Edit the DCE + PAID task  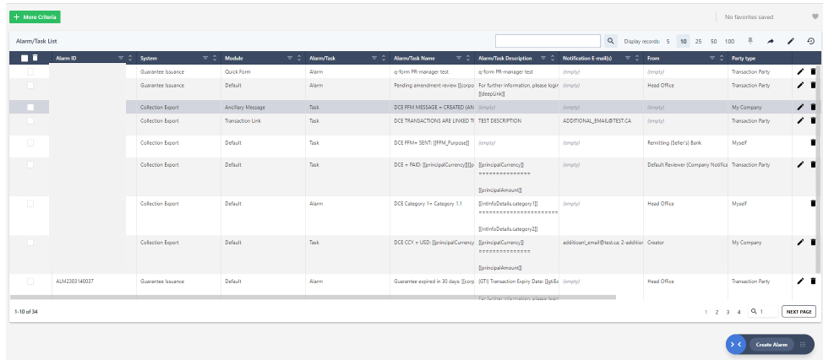(x=801, y=165)
